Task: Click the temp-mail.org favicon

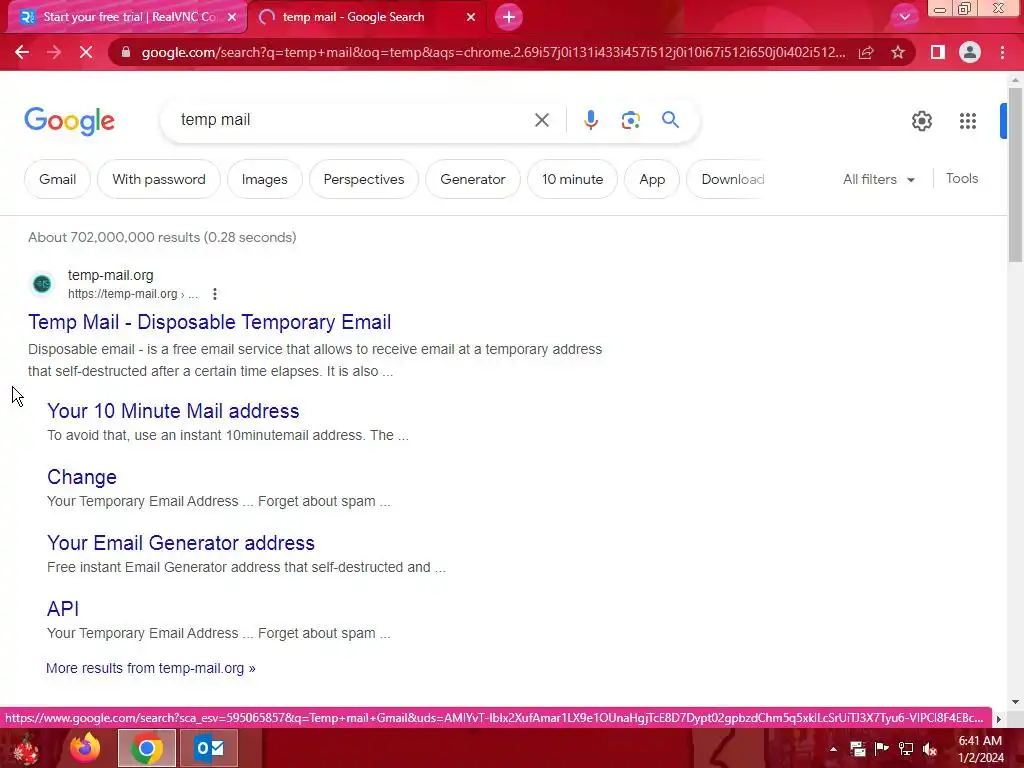Action: point(42,284)
